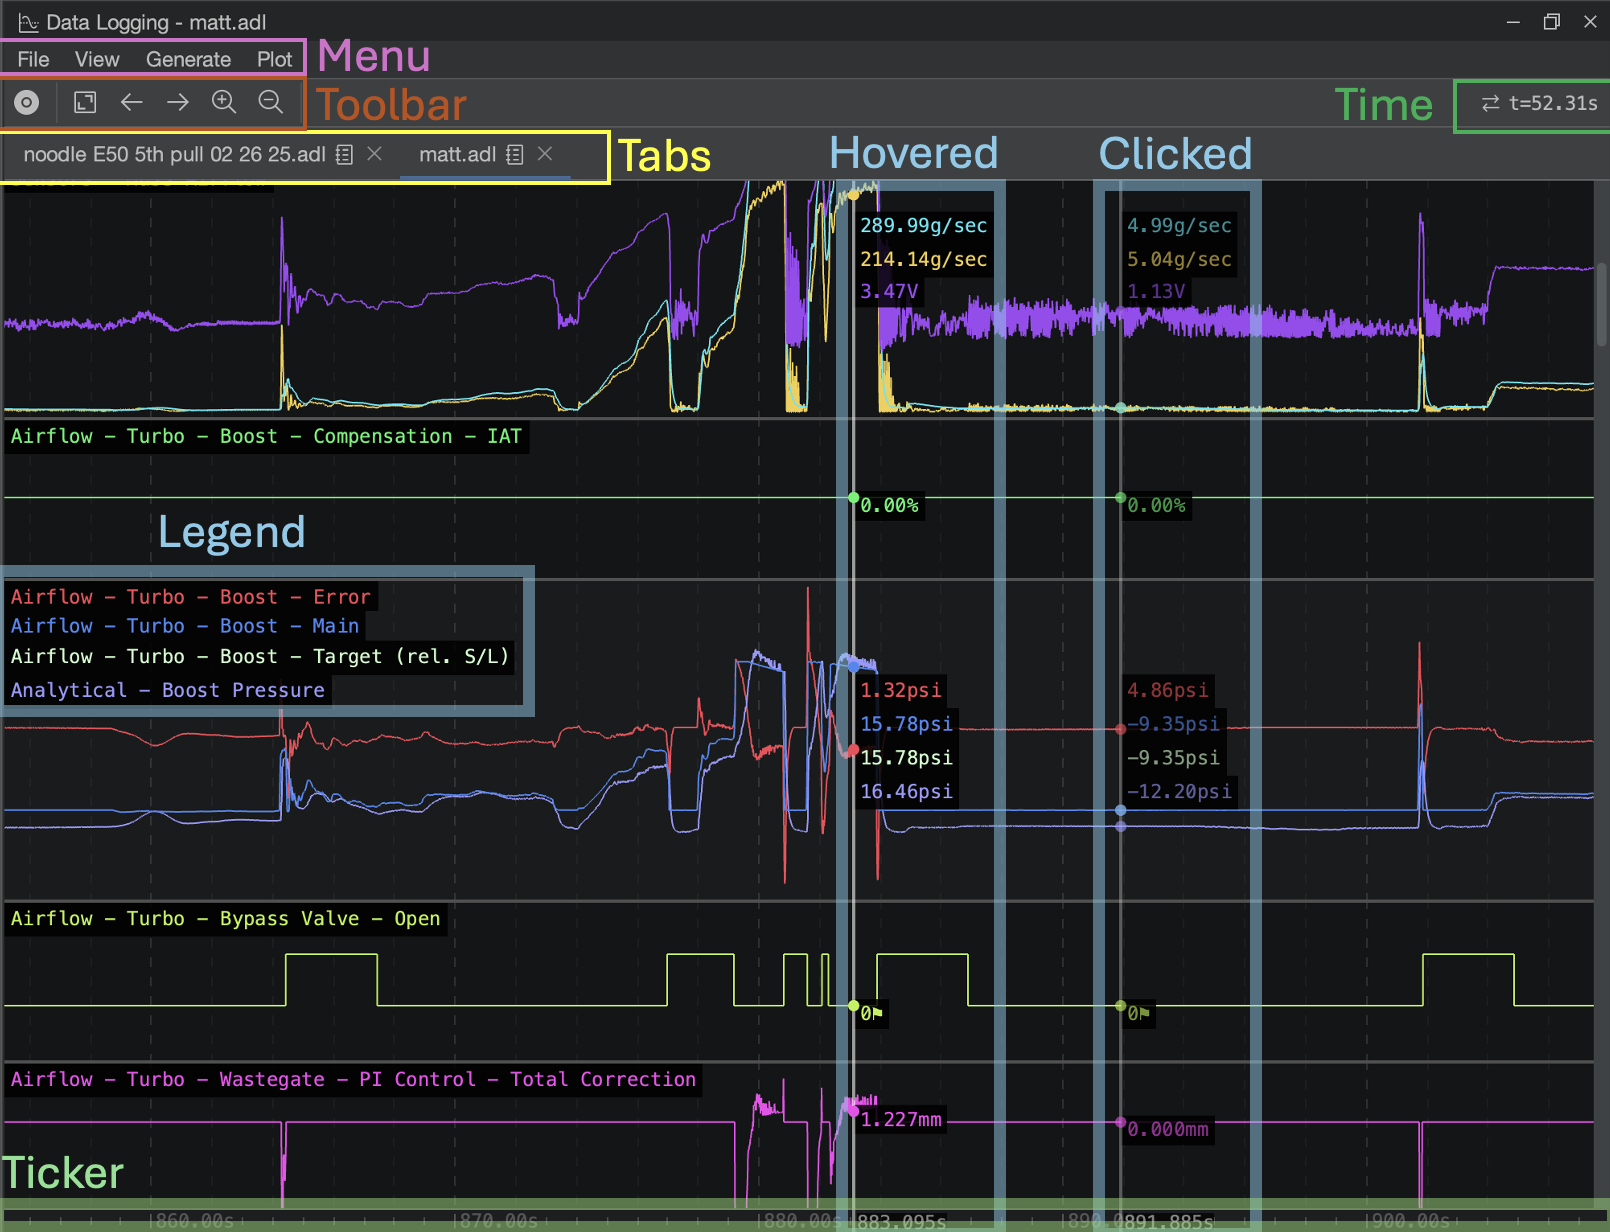Click the 870.00s tick on time axis
Viewport: 1610px width, 1232px height.
pos(499,1221)
